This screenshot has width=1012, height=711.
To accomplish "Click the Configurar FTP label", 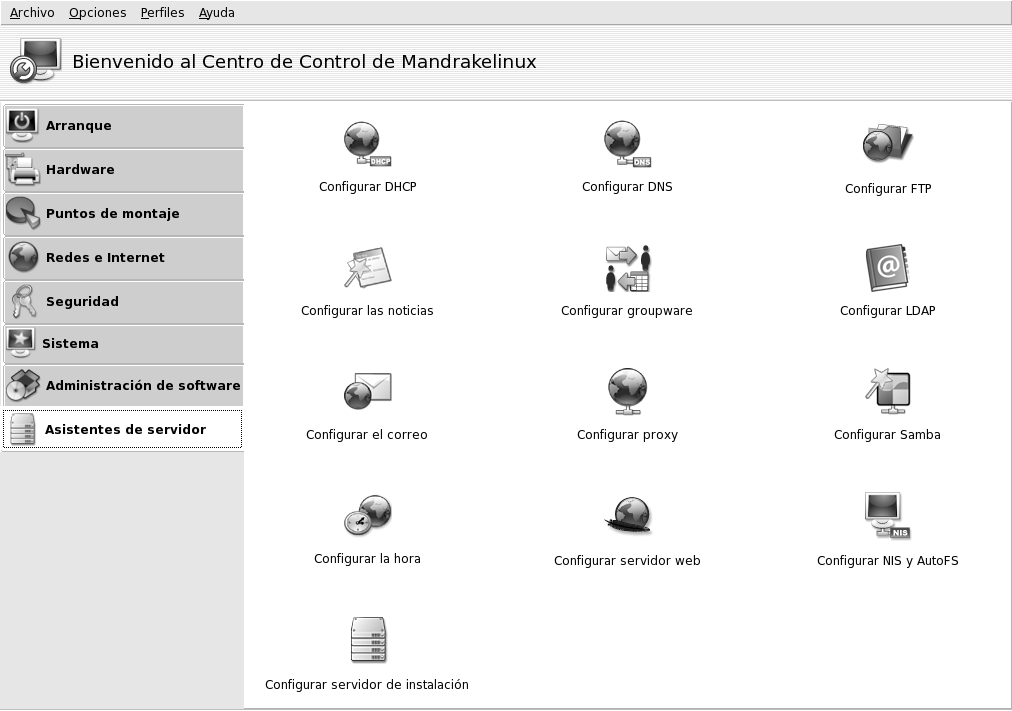I will (888, 188).
